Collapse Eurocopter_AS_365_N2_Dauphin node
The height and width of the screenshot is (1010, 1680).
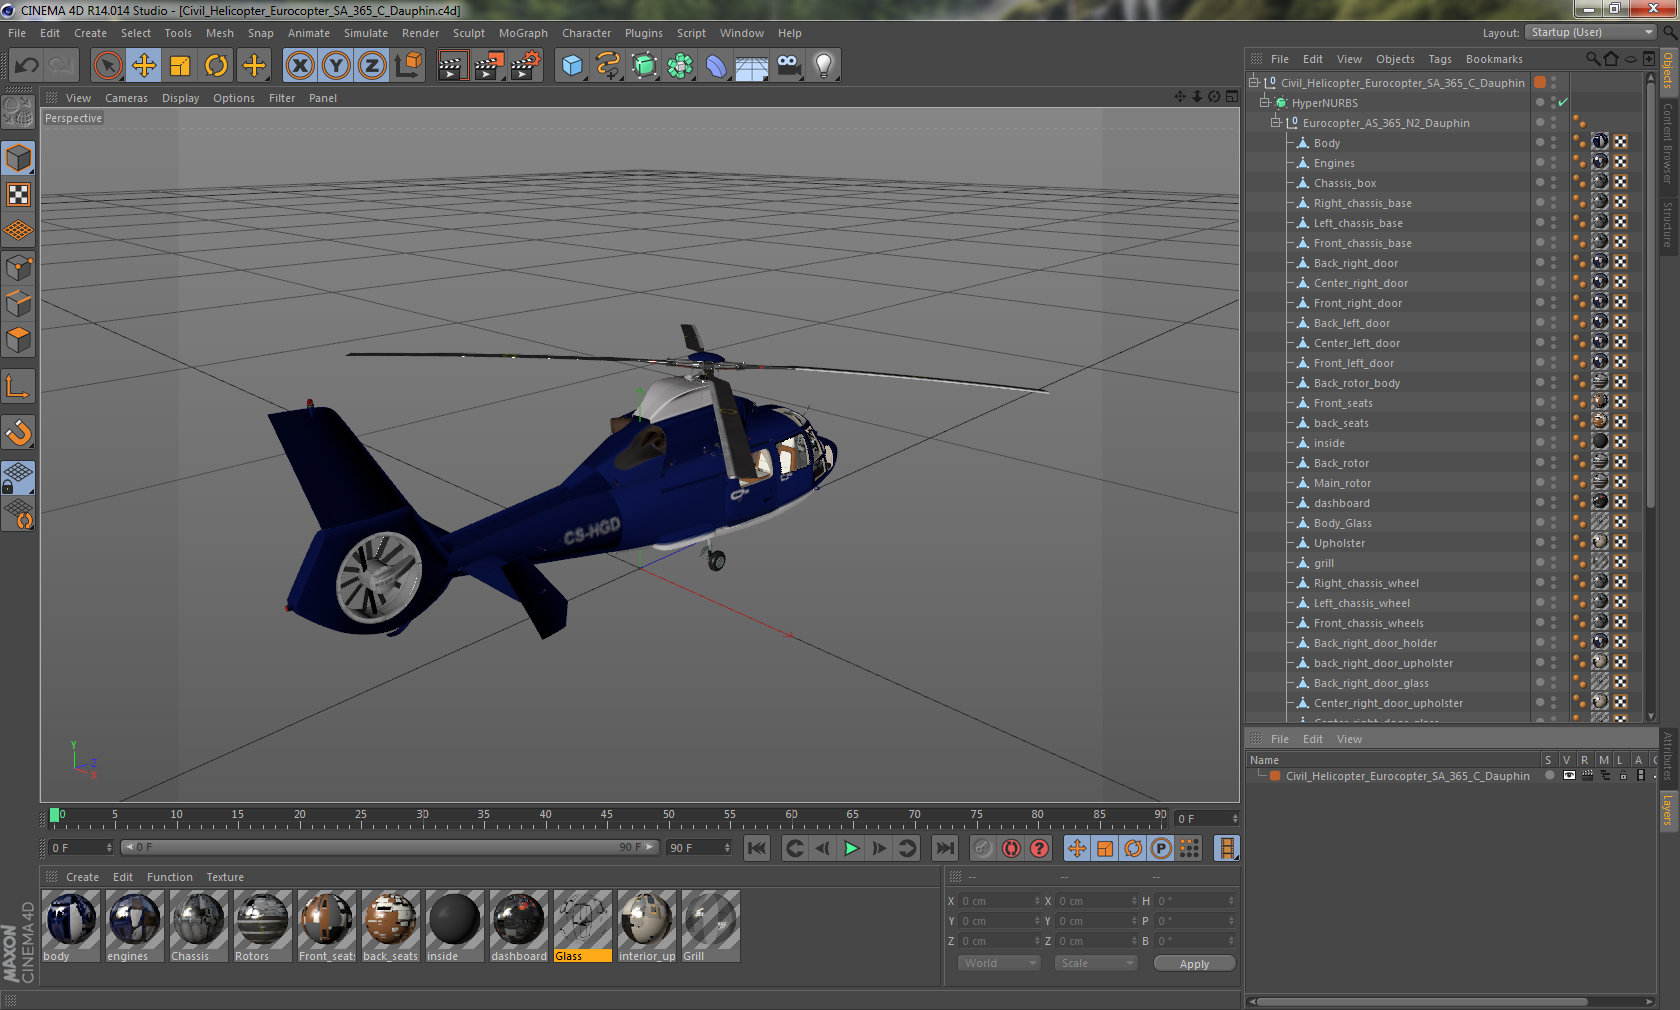(x=1276, y=123)
